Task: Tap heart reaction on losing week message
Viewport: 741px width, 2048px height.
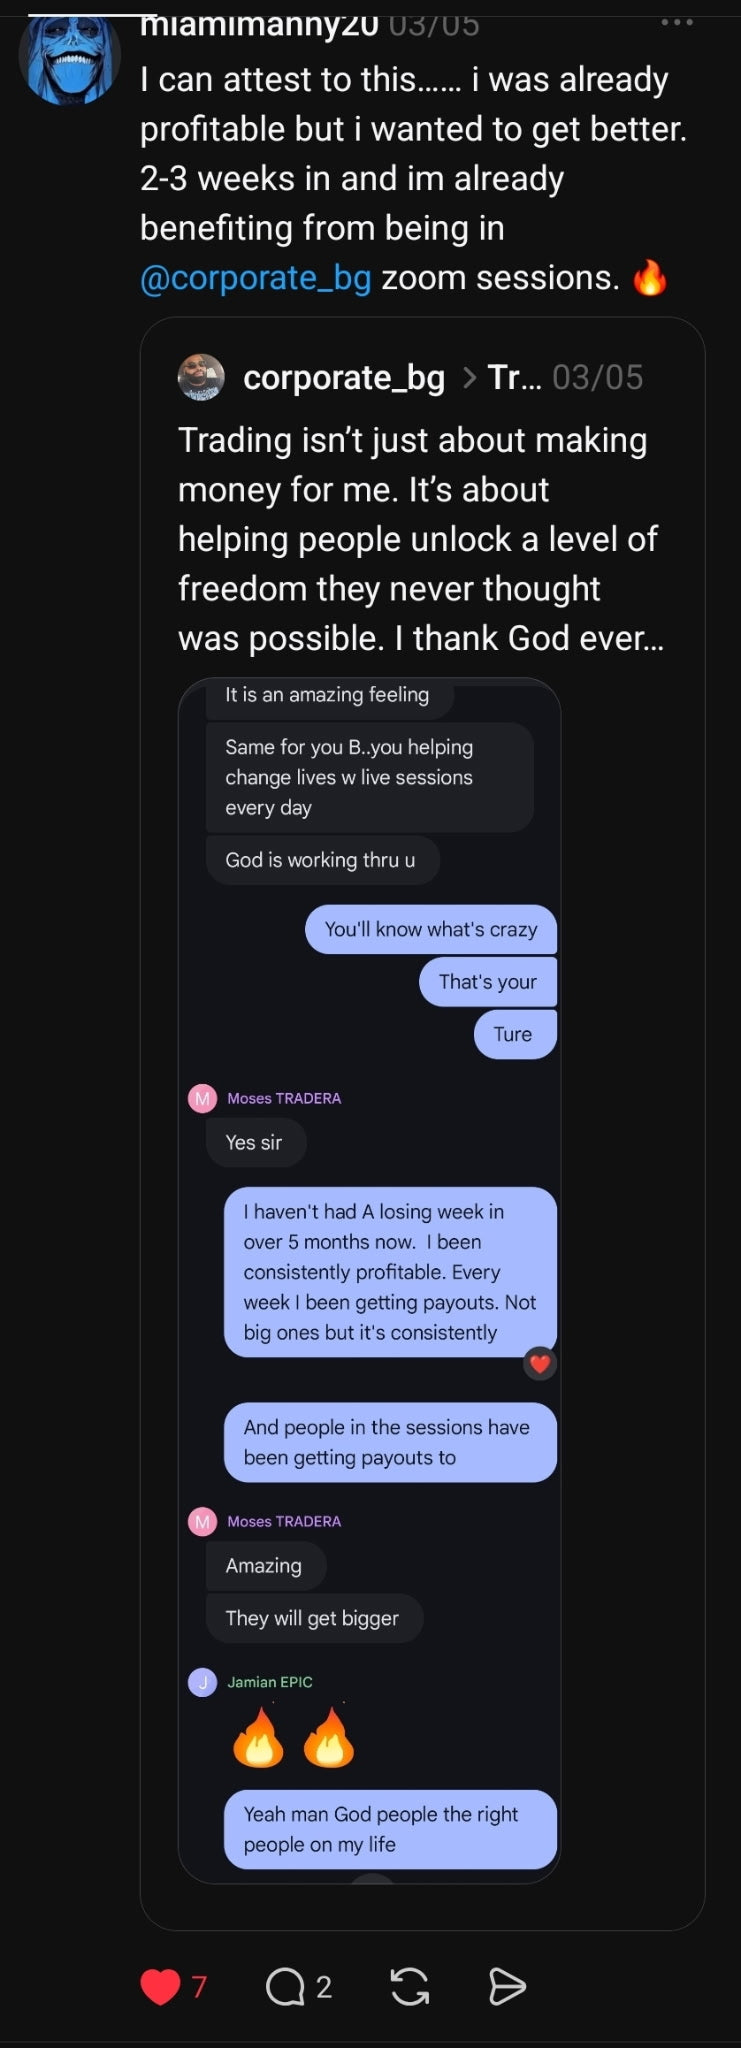Action: [x=540, y=1363]
